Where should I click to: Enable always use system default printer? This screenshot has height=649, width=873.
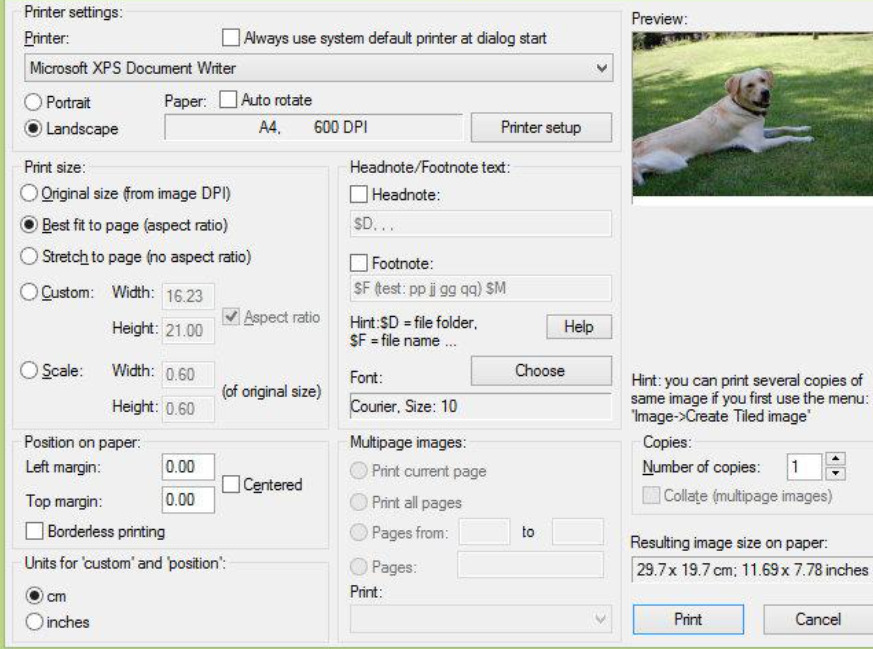coord(230,38)
